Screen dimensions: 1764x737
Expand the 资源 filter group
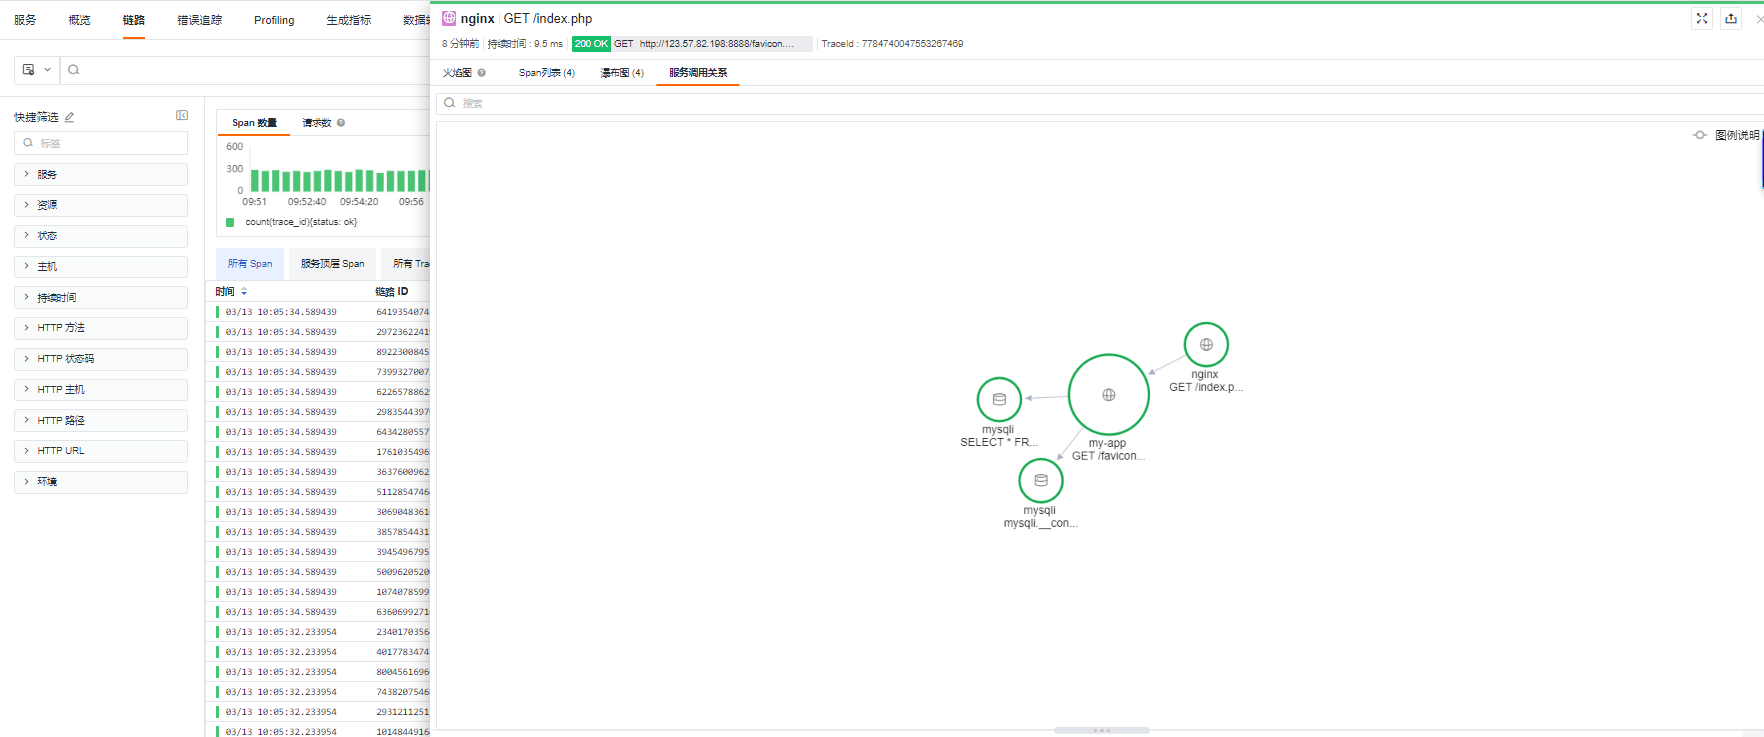(x=101, y=205)
